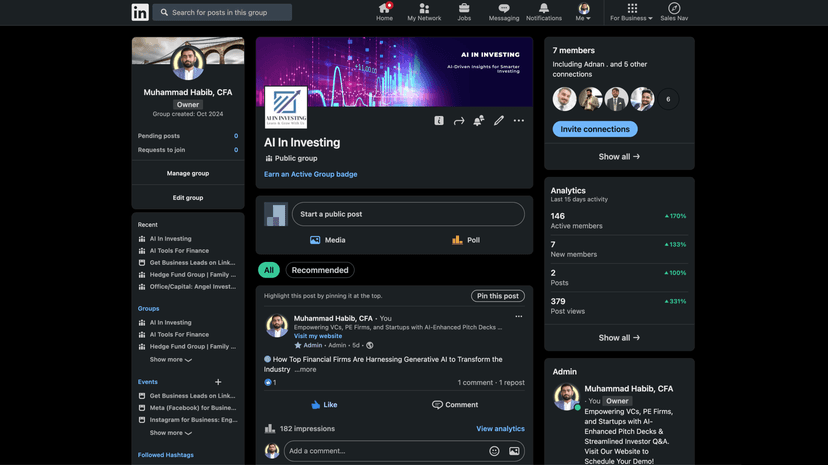
Task: Click the 182 impressions text
Action: tap(307, 429)
